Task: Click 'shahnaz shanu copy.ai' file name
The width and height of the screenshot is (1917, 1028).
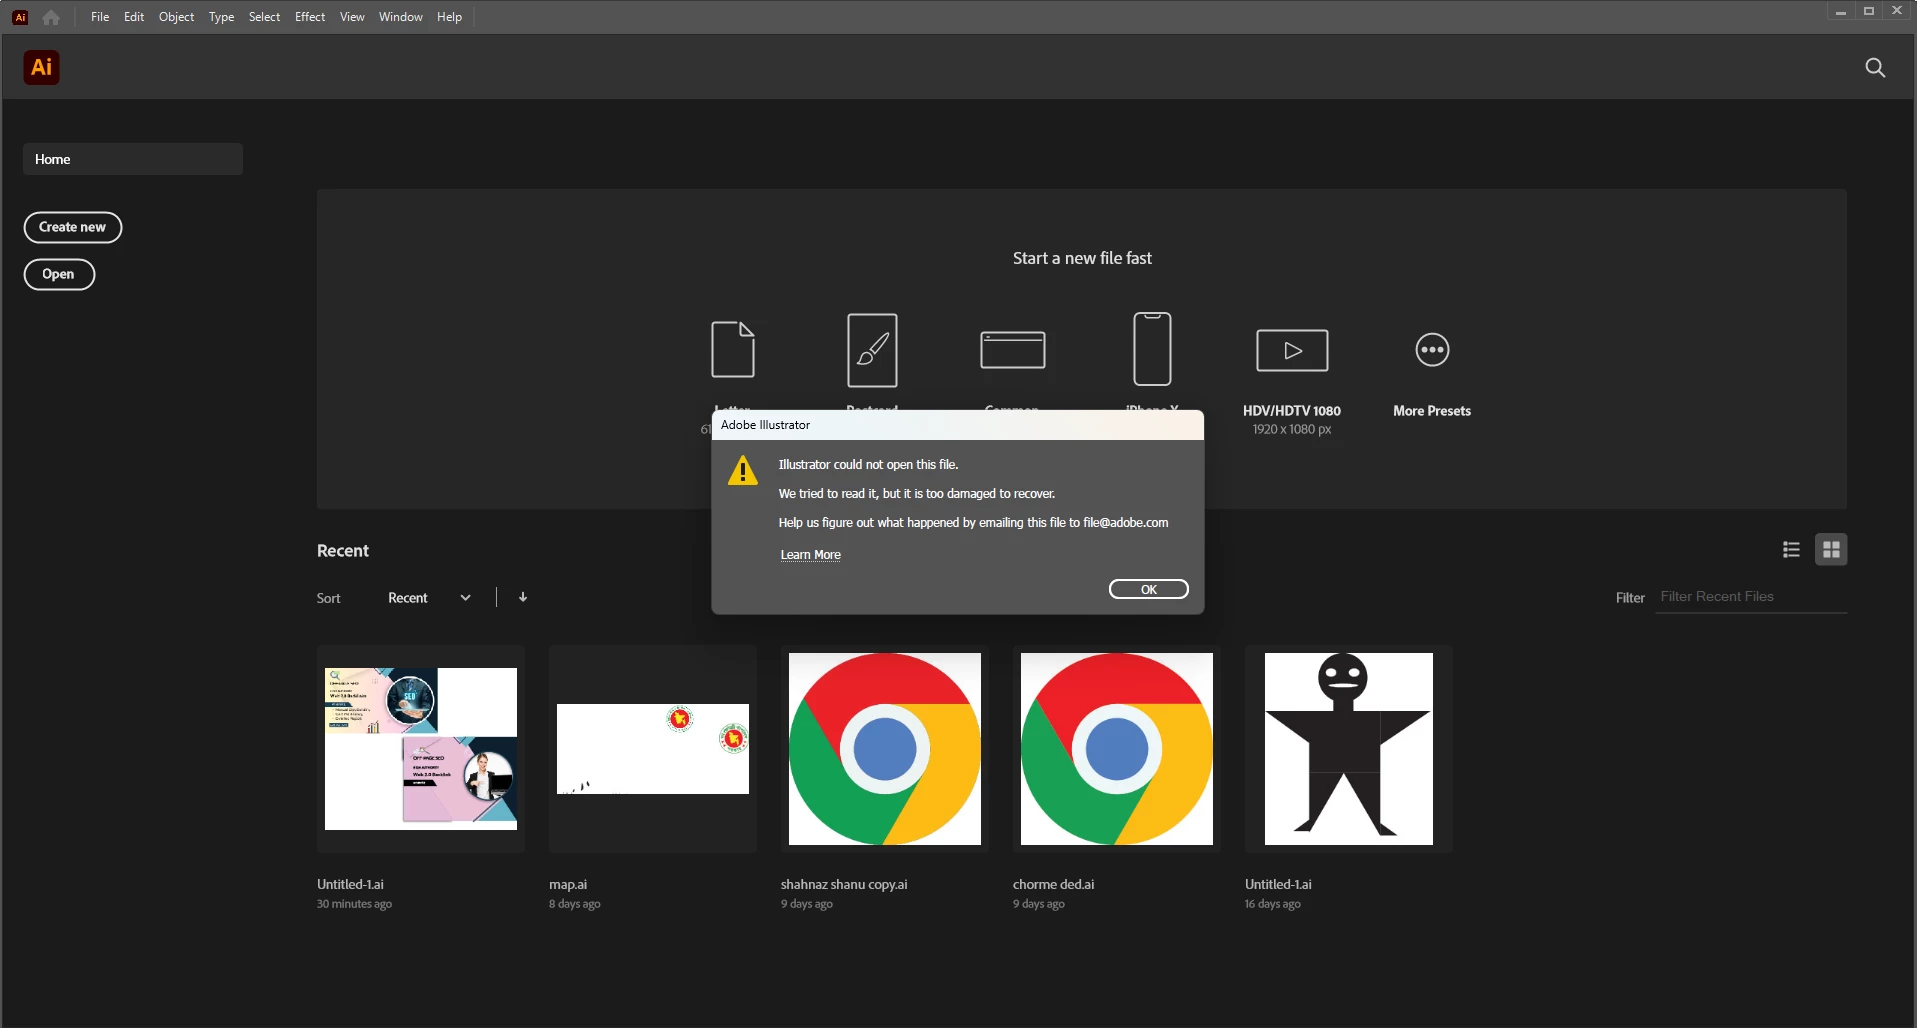Action: tap(844, 884)
